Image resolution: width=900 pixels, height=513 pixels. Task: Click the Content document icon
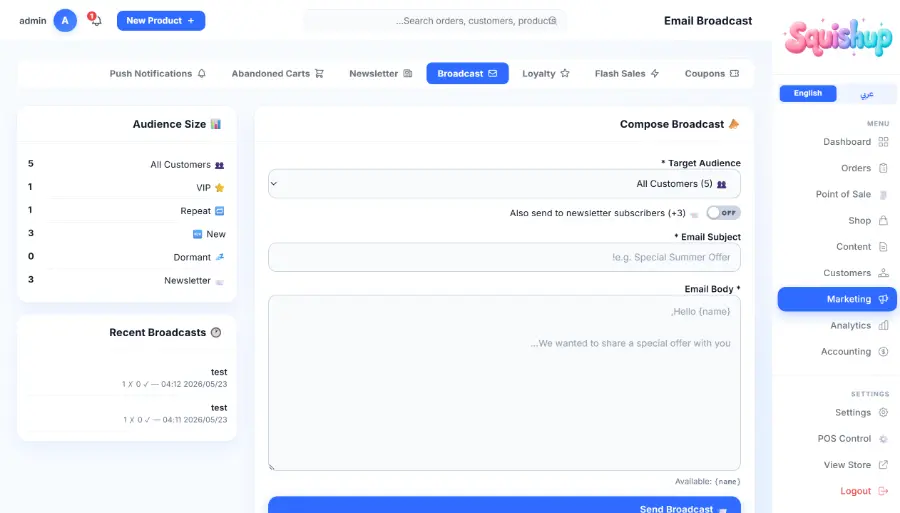click(883, 247)
